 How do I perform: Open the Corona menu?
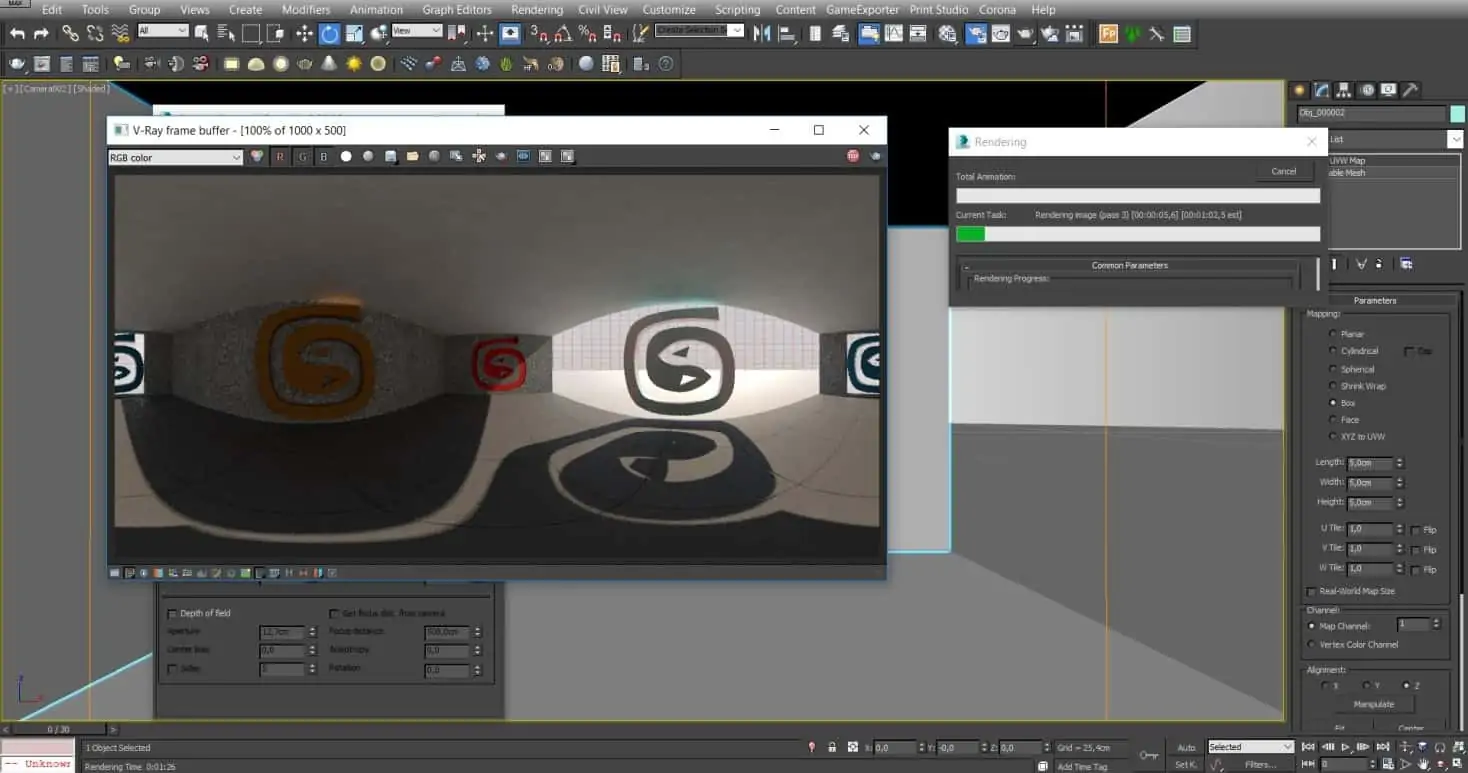pyautogui.click(x=997, y=9)
